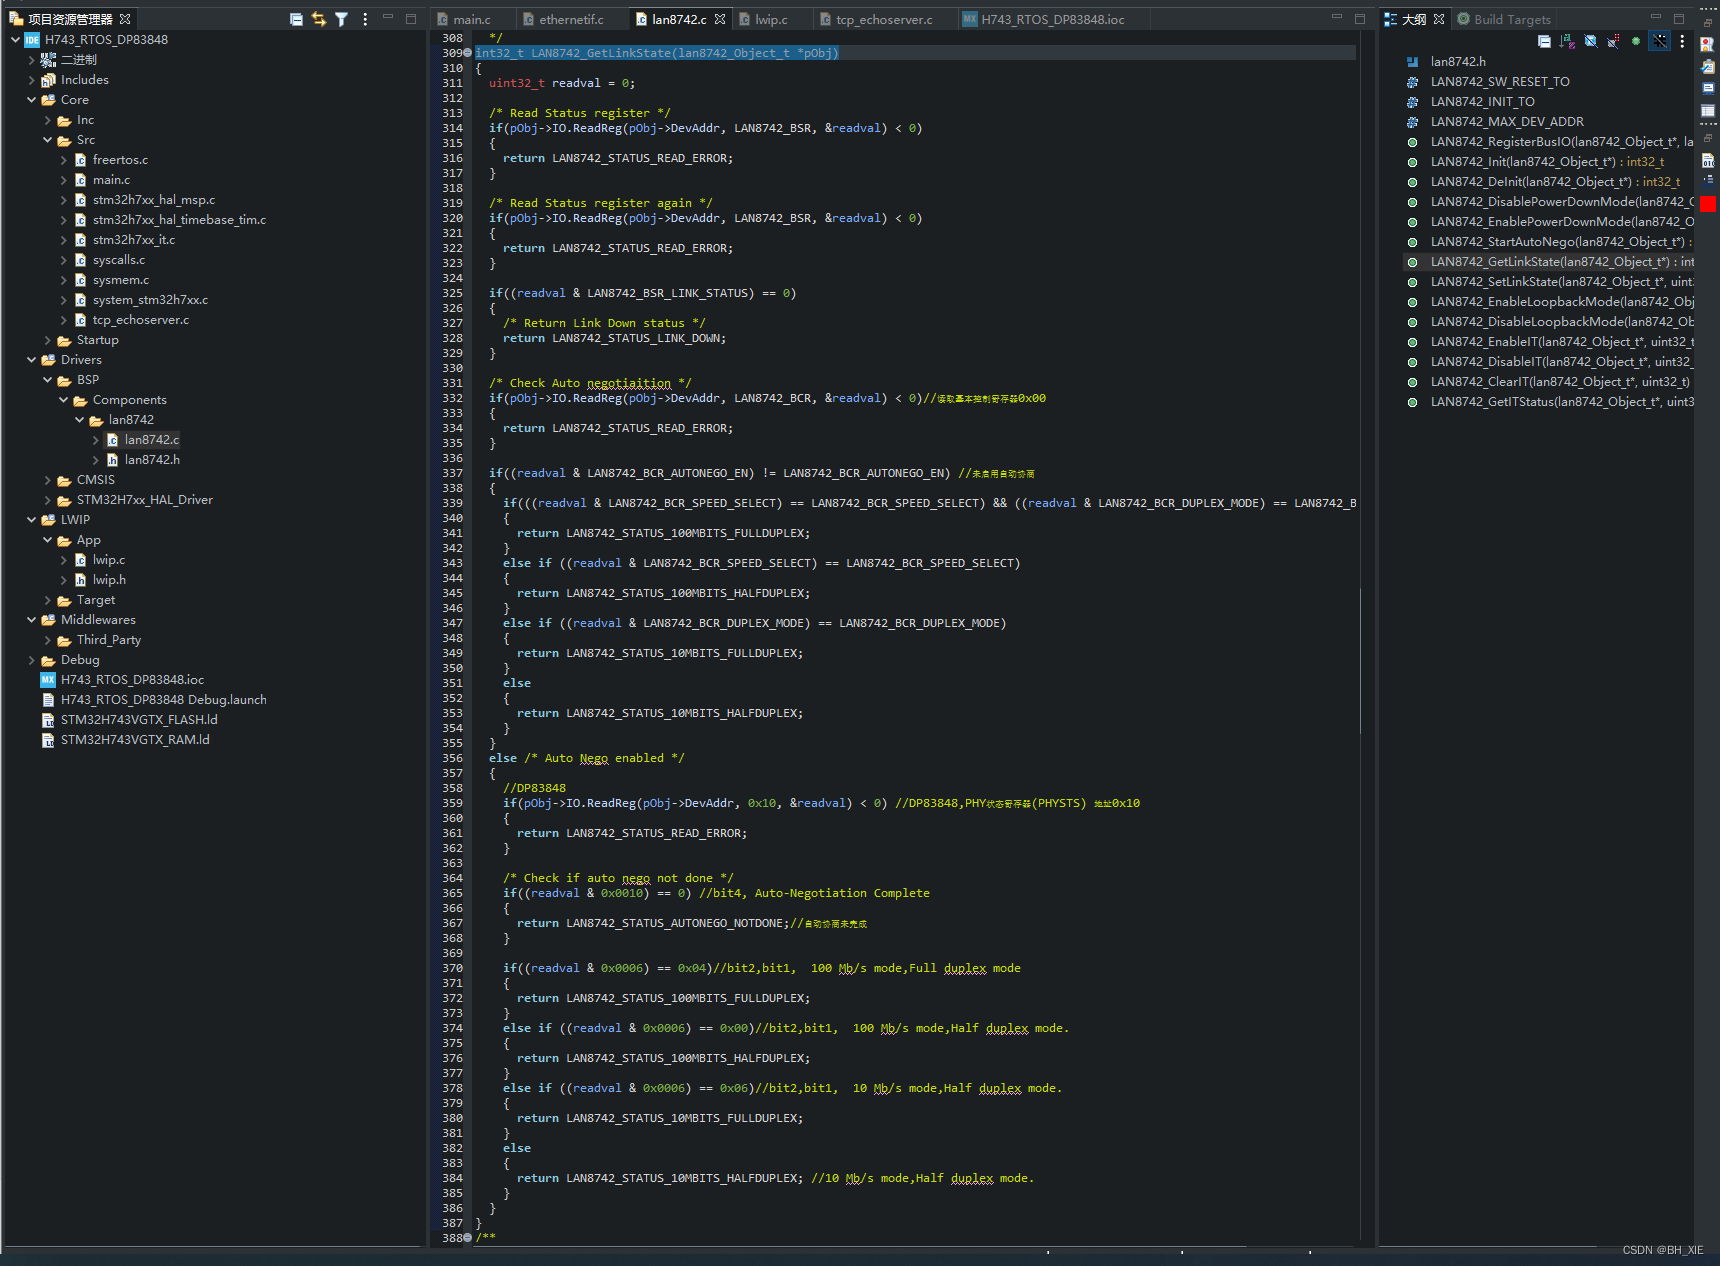This screenshot has height=1266, width=1720.
Task: Open the Console monitor icon in right sidebar
Action: [1708, 88]
